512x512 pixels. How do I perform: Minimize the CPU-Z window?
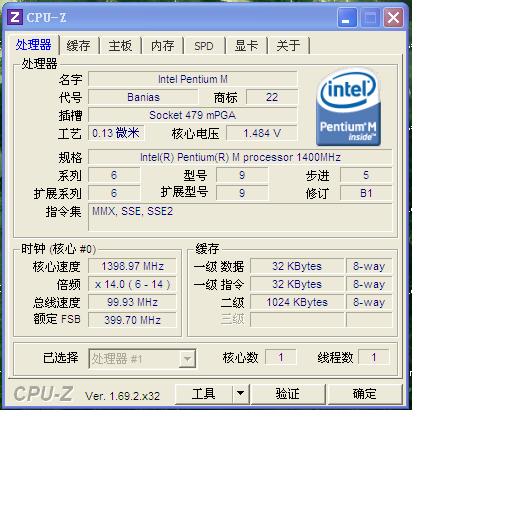click(x=346, y=18)
